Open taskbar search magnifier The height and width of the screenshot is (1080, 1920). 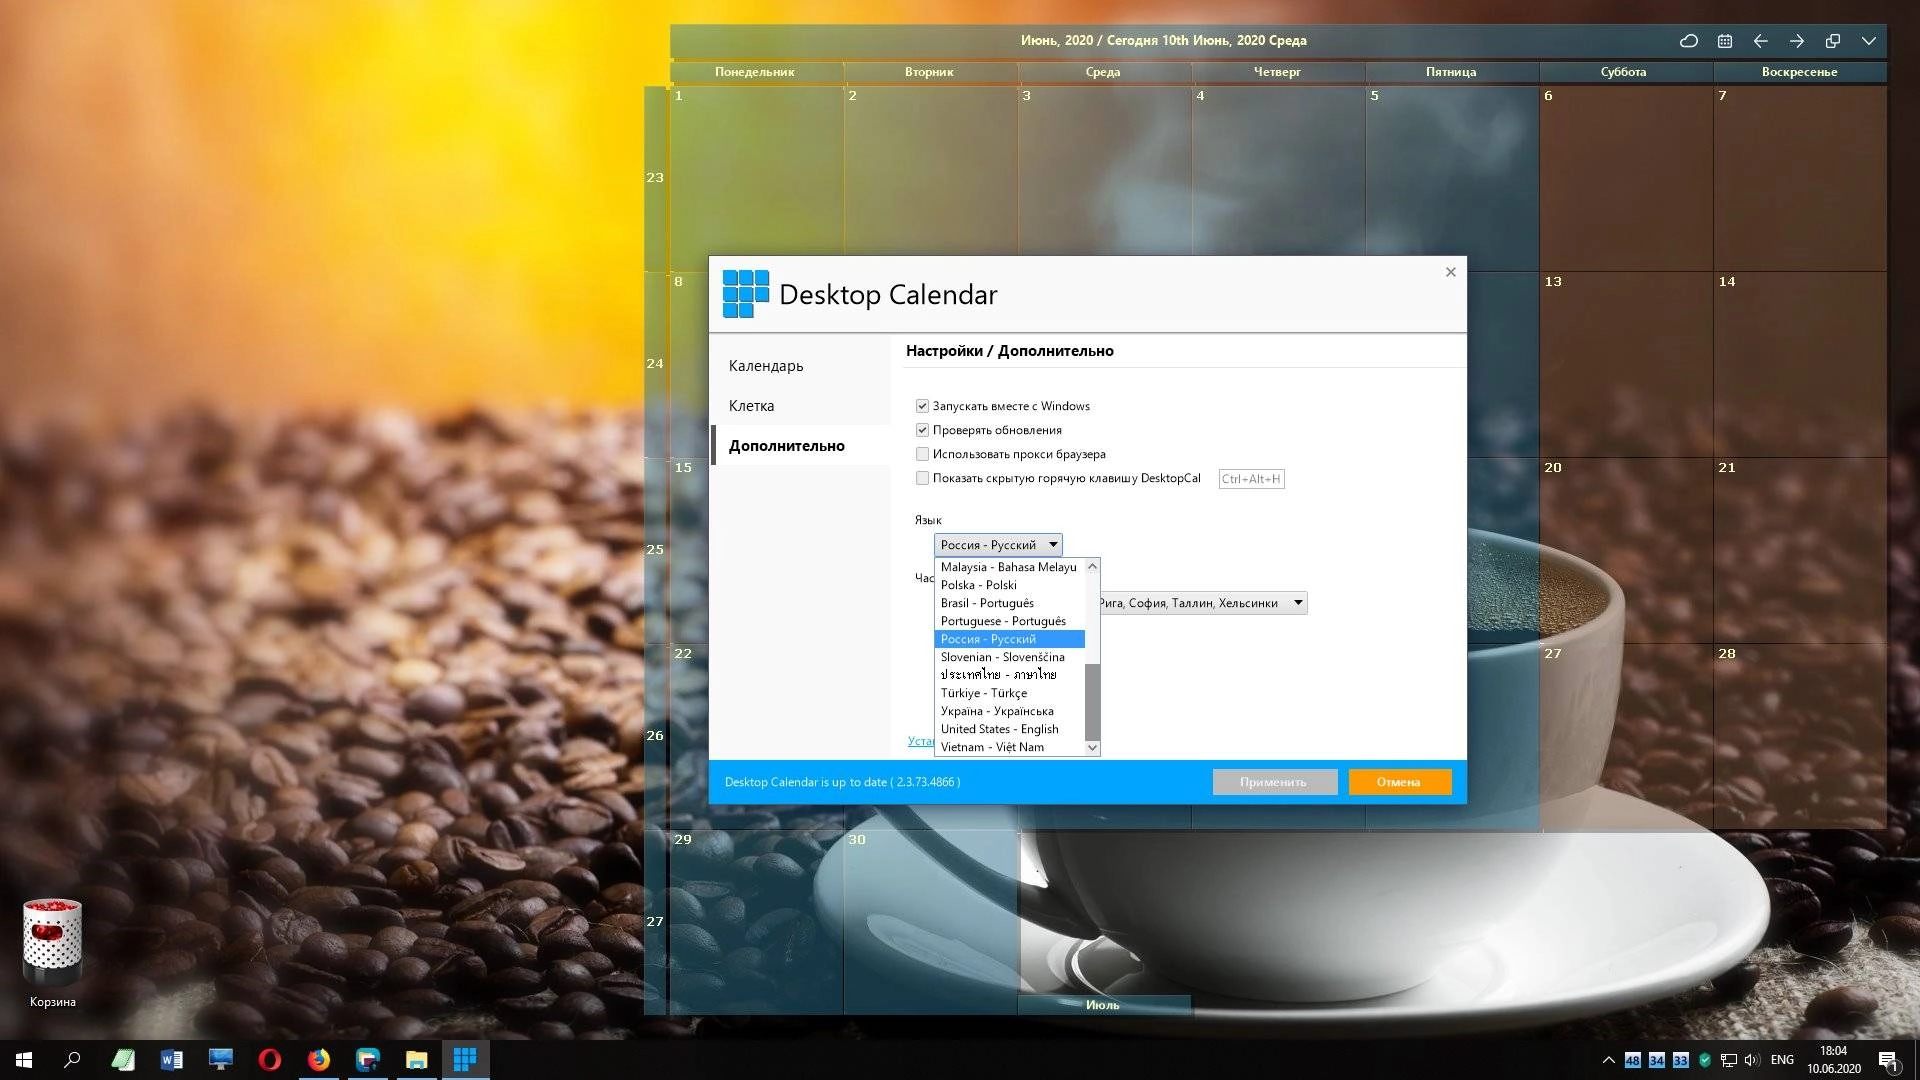click(x=72, y=1060)
